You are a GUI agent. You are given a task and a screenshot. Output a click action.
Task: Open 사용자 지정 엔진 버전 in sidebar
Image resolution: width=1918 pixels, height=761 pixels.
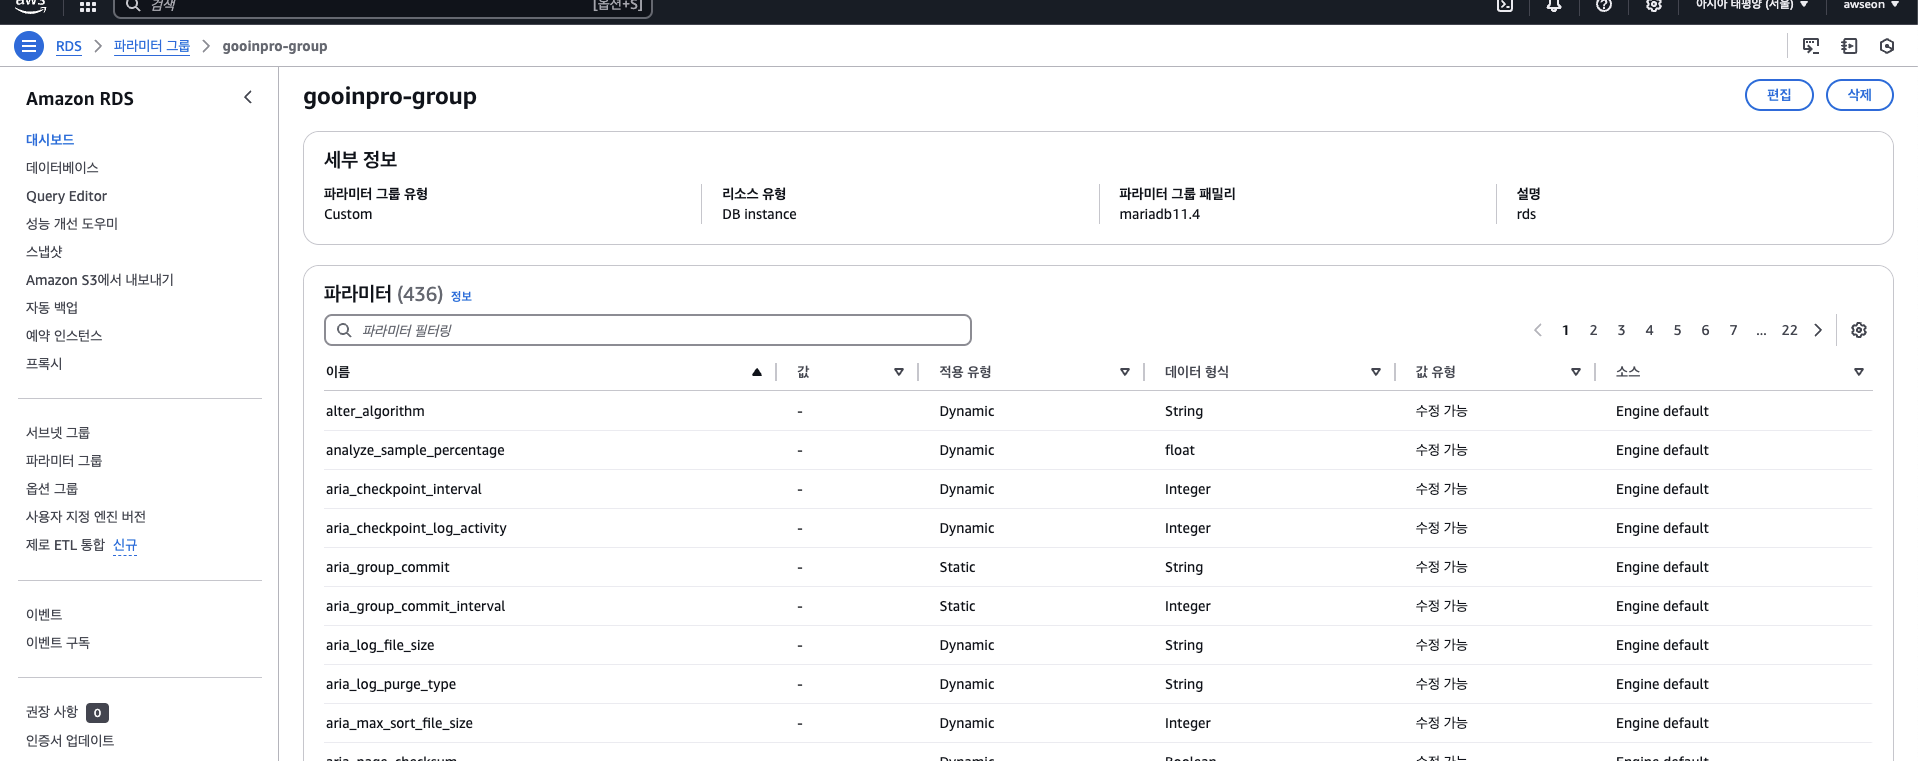[x=86, y=517]
